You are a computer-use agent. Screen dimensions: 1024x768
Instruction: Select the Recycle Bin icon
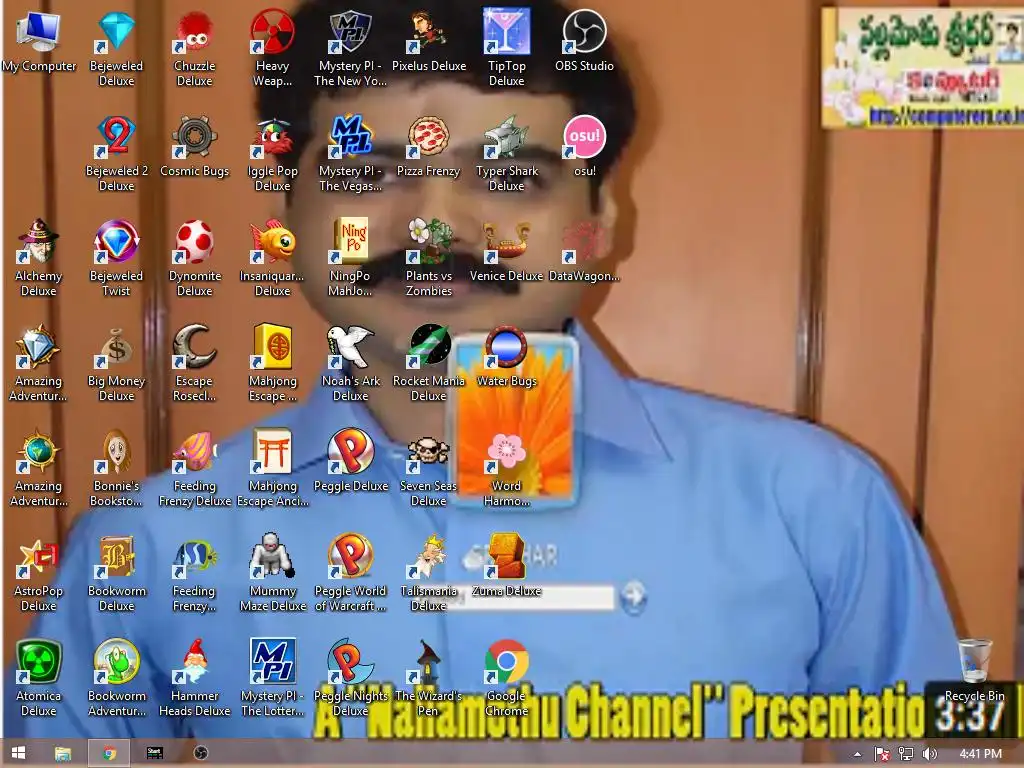click(x=974, y=662)
